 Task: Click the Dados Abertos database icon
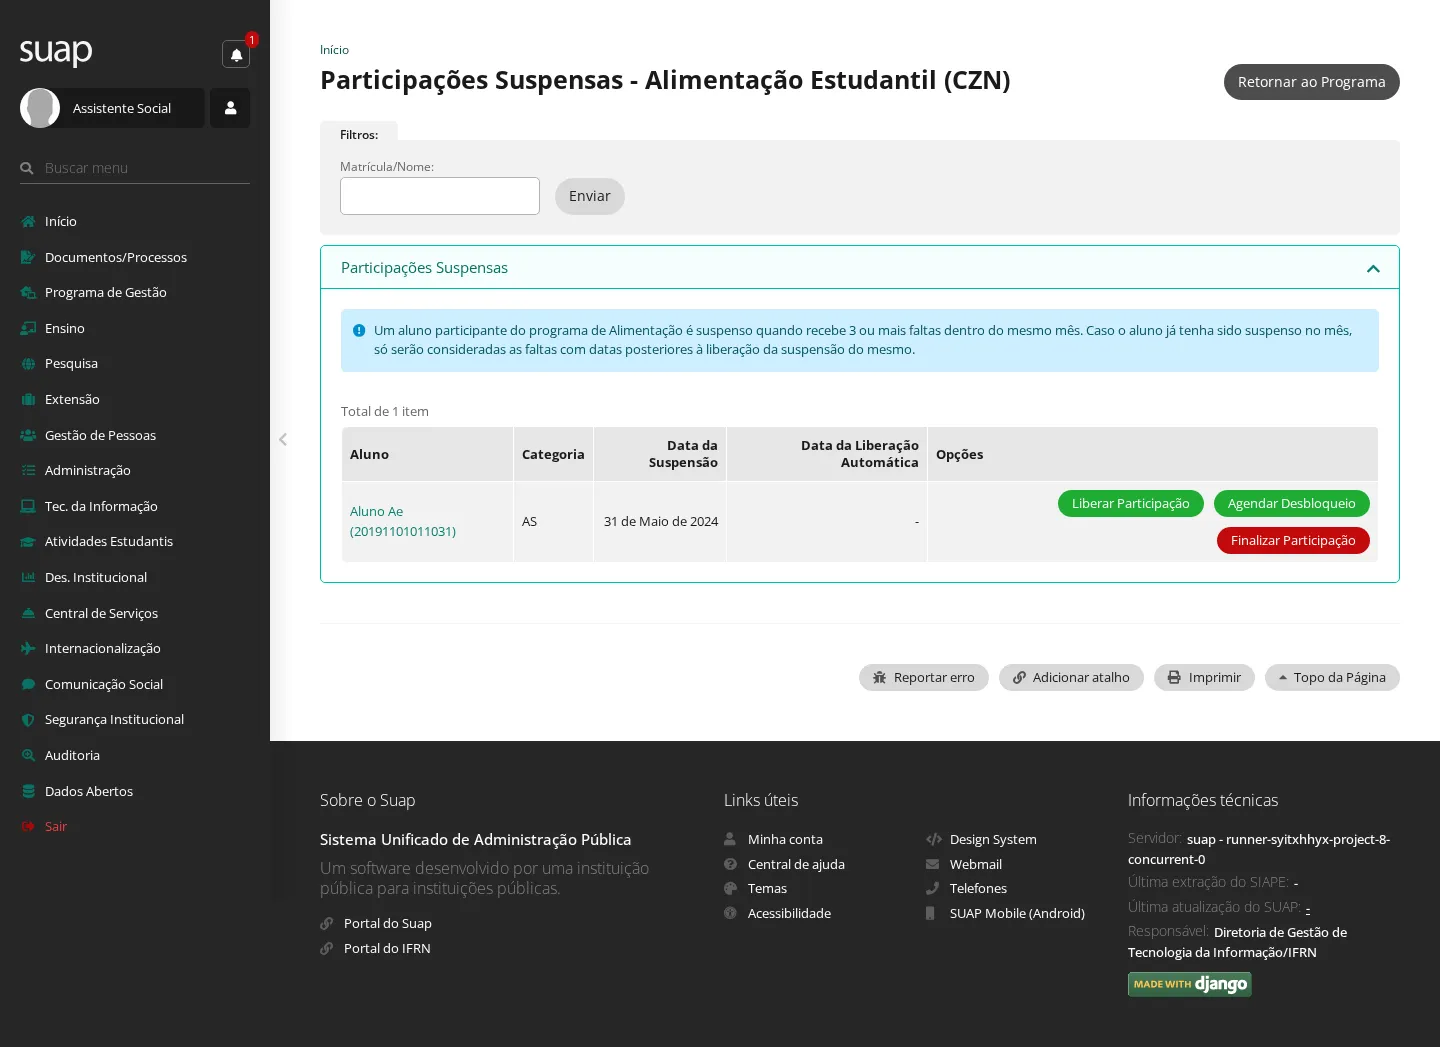point(28,791)
